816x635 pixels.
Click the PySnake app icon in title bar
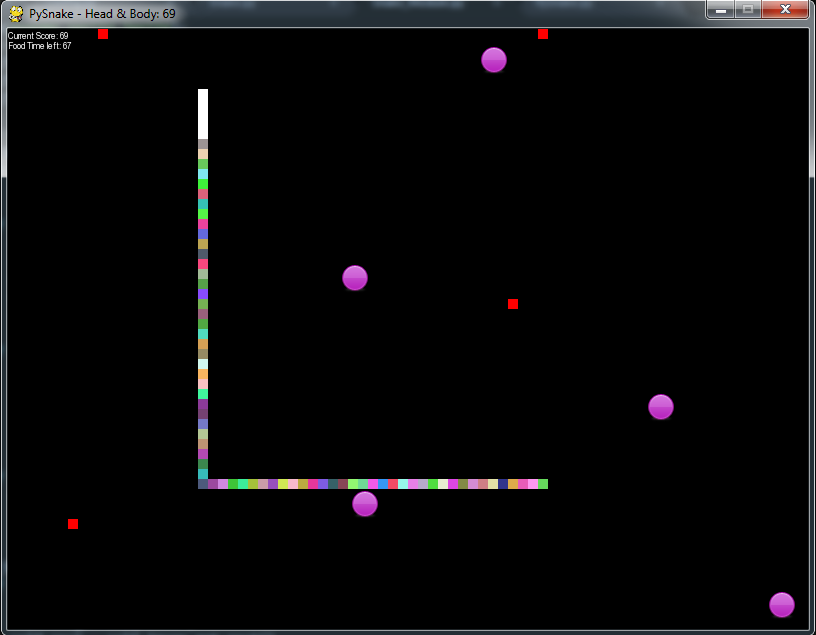(x=16, y=14)
